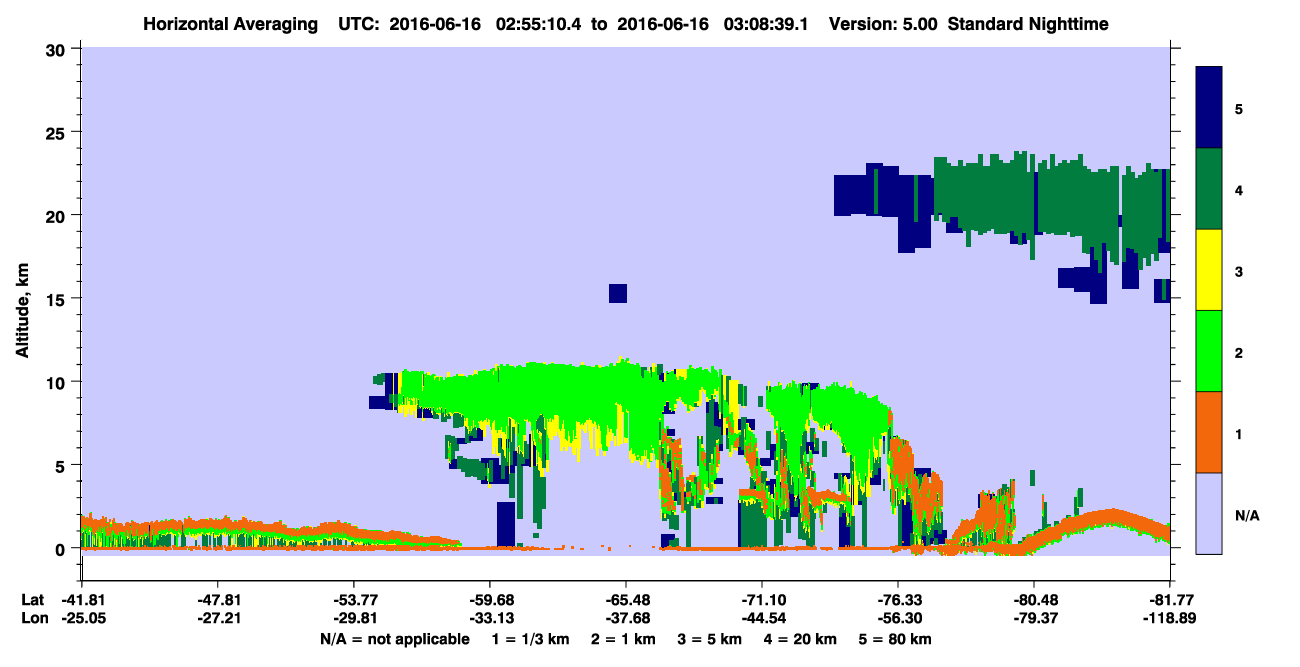This screenshot has height=667, width=1300.
Task: Click the latitude value '-65.48'
Action: 625,600
